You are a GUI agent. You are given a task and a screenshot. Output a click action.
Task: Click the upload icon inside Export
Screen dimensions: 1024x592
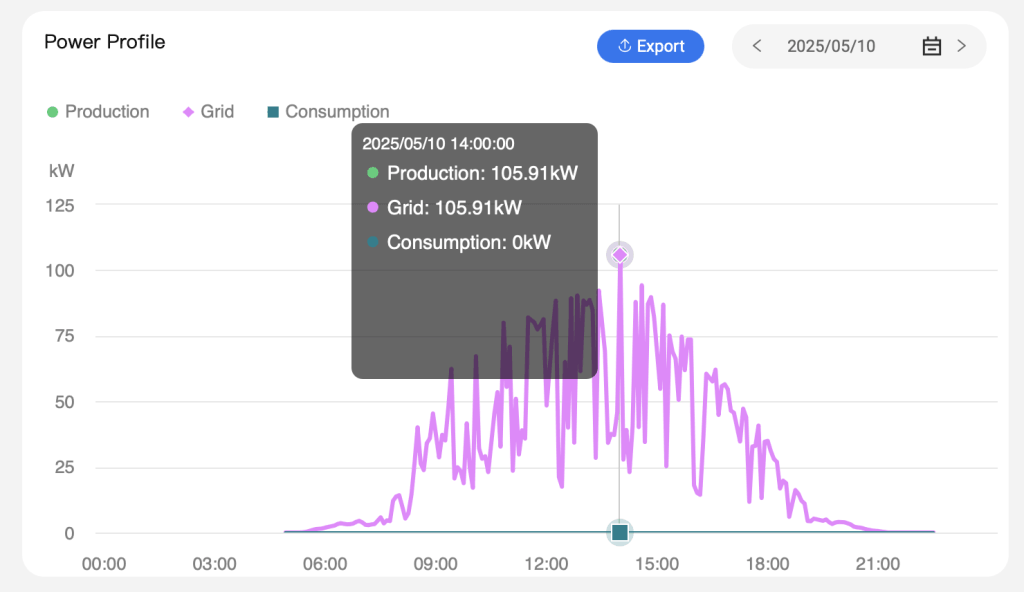click(x=624, y=46)
